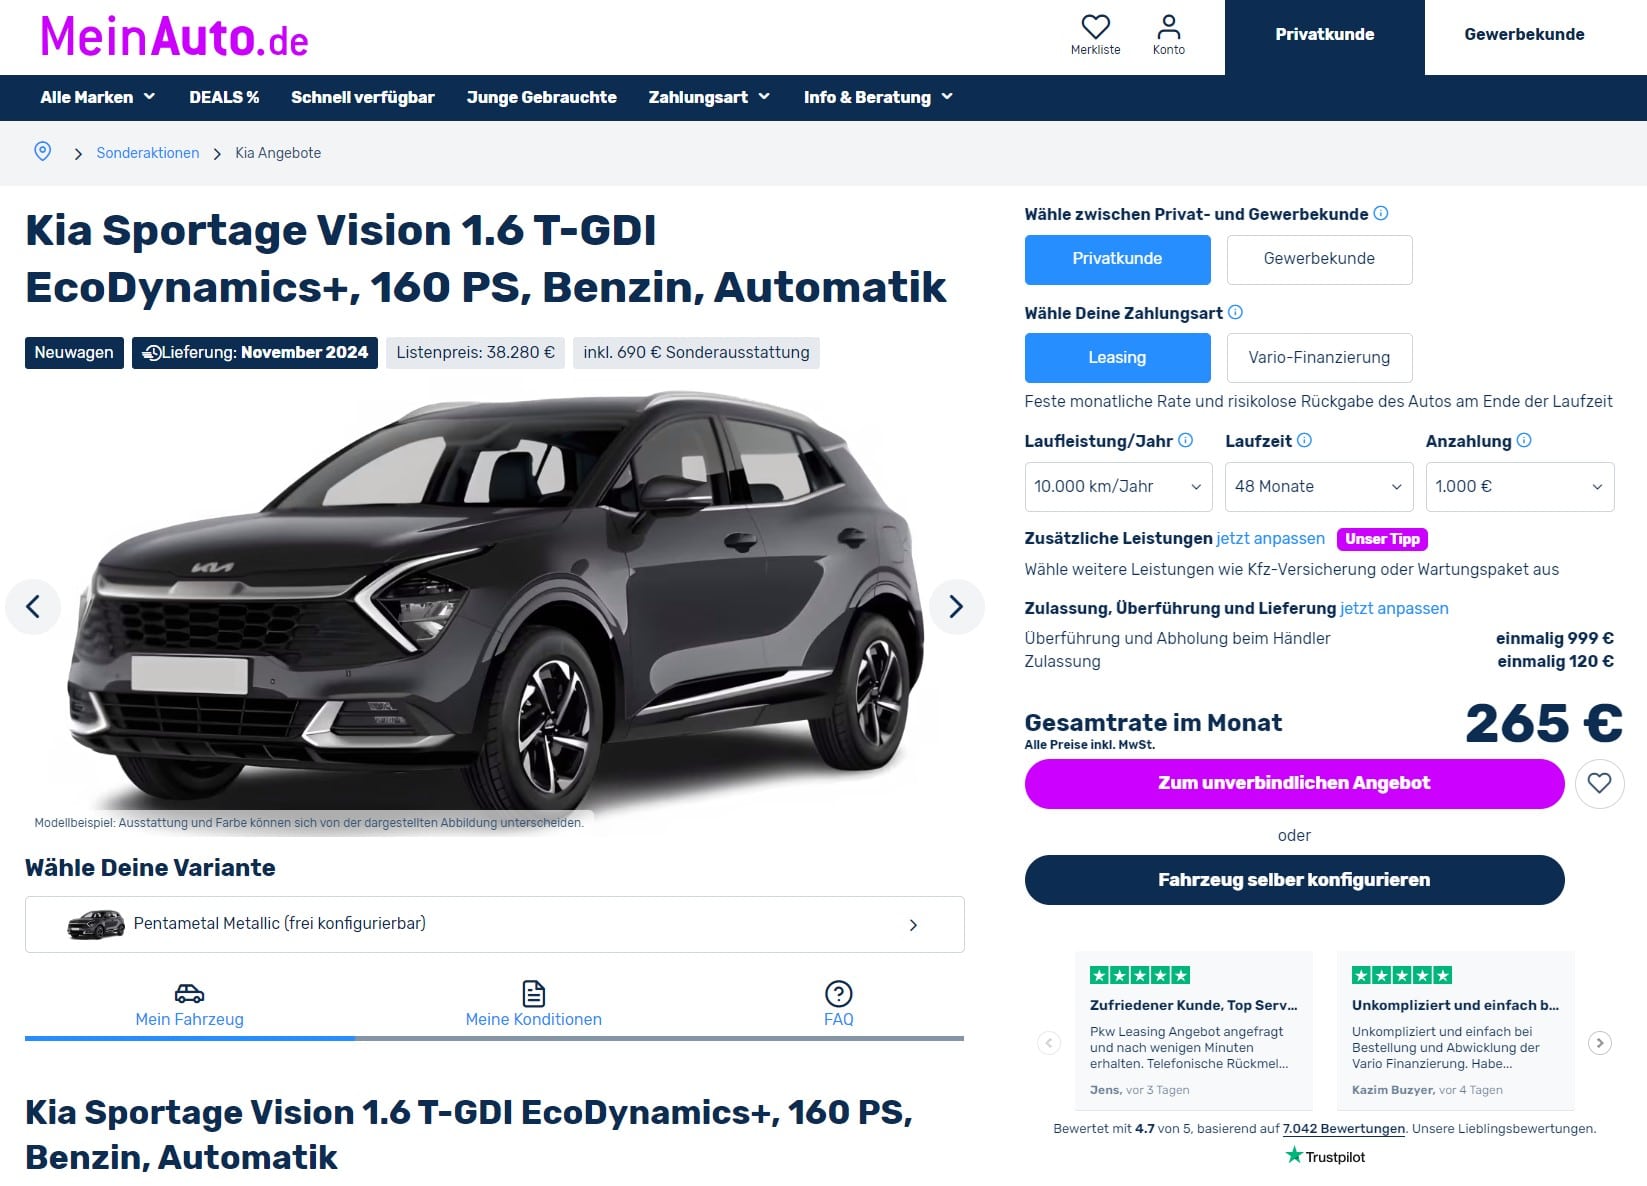Show next car image with right arrow
The width and height of the screenshot is (1647, 1186).
point(956,606)
